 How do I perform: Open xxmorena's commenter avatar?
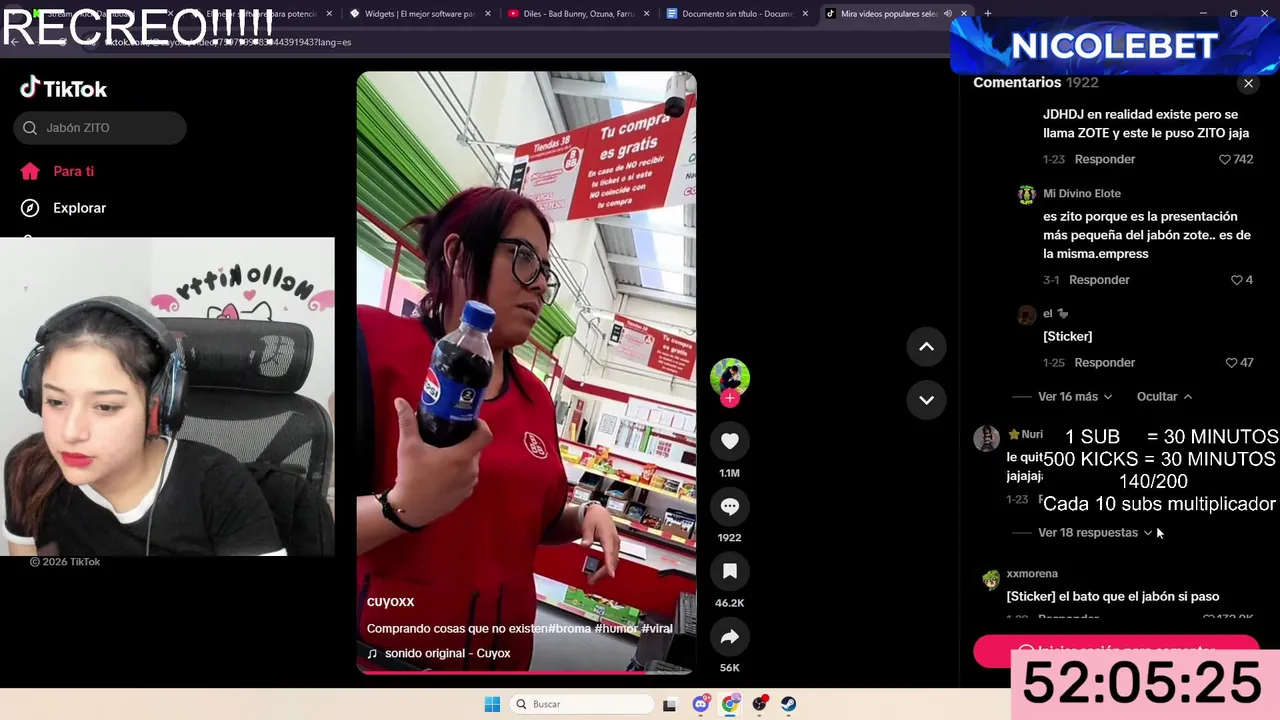click(x=990, y=579)
